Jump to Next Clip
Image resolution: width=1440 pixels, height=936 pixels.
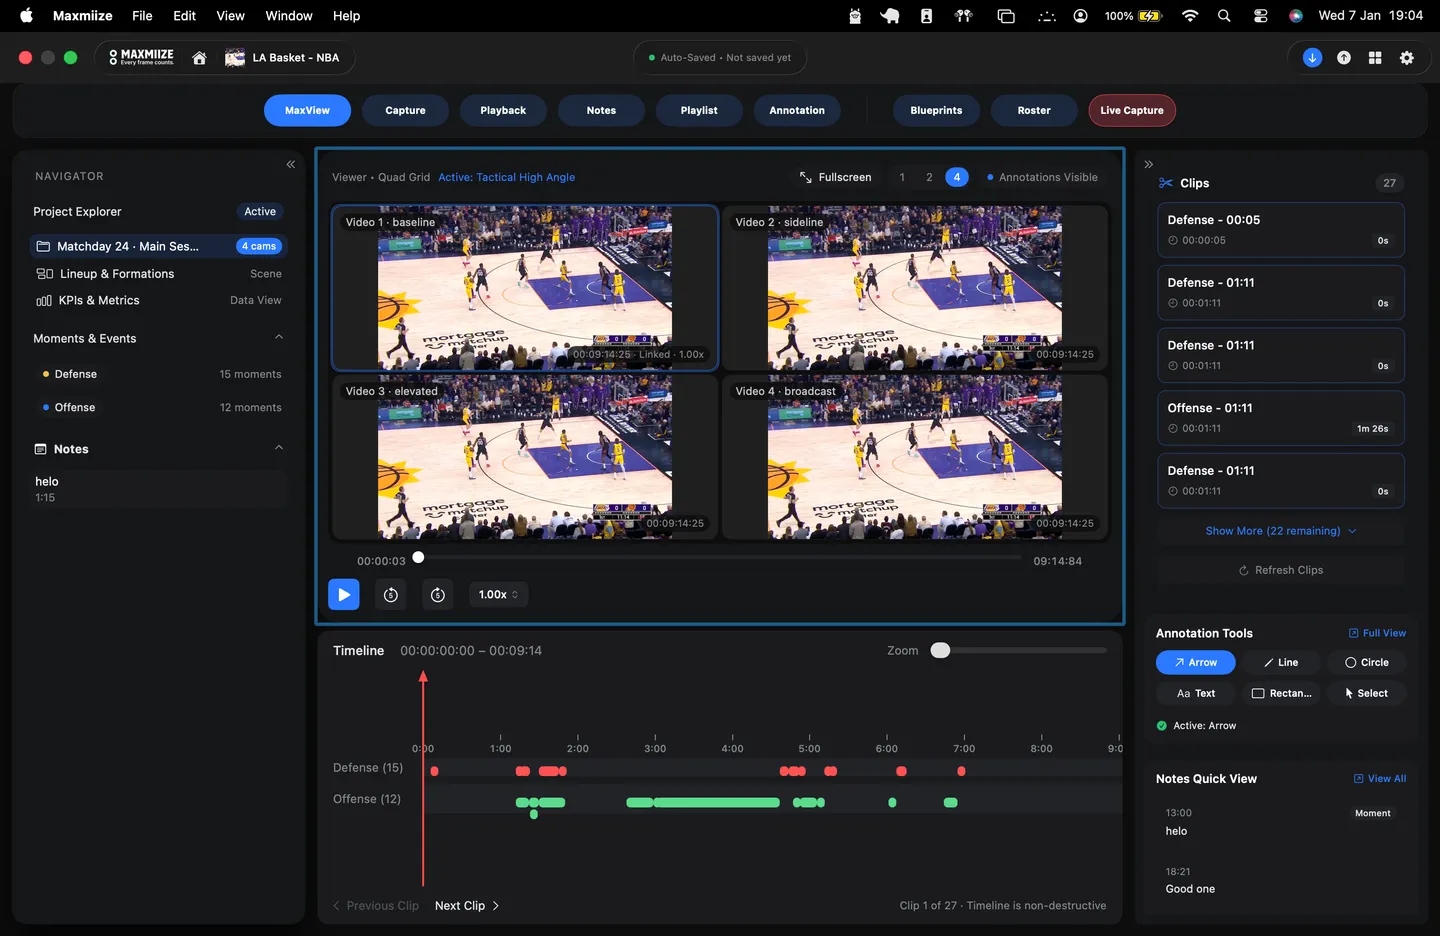tap(467, 906)
